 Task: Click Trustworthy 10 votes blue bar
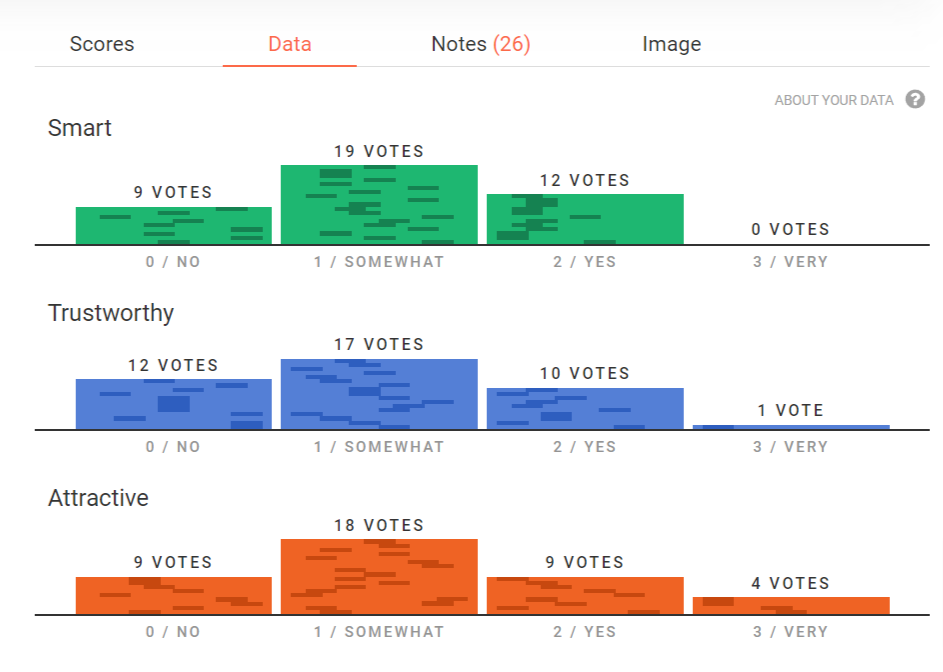tap(585, 409)
